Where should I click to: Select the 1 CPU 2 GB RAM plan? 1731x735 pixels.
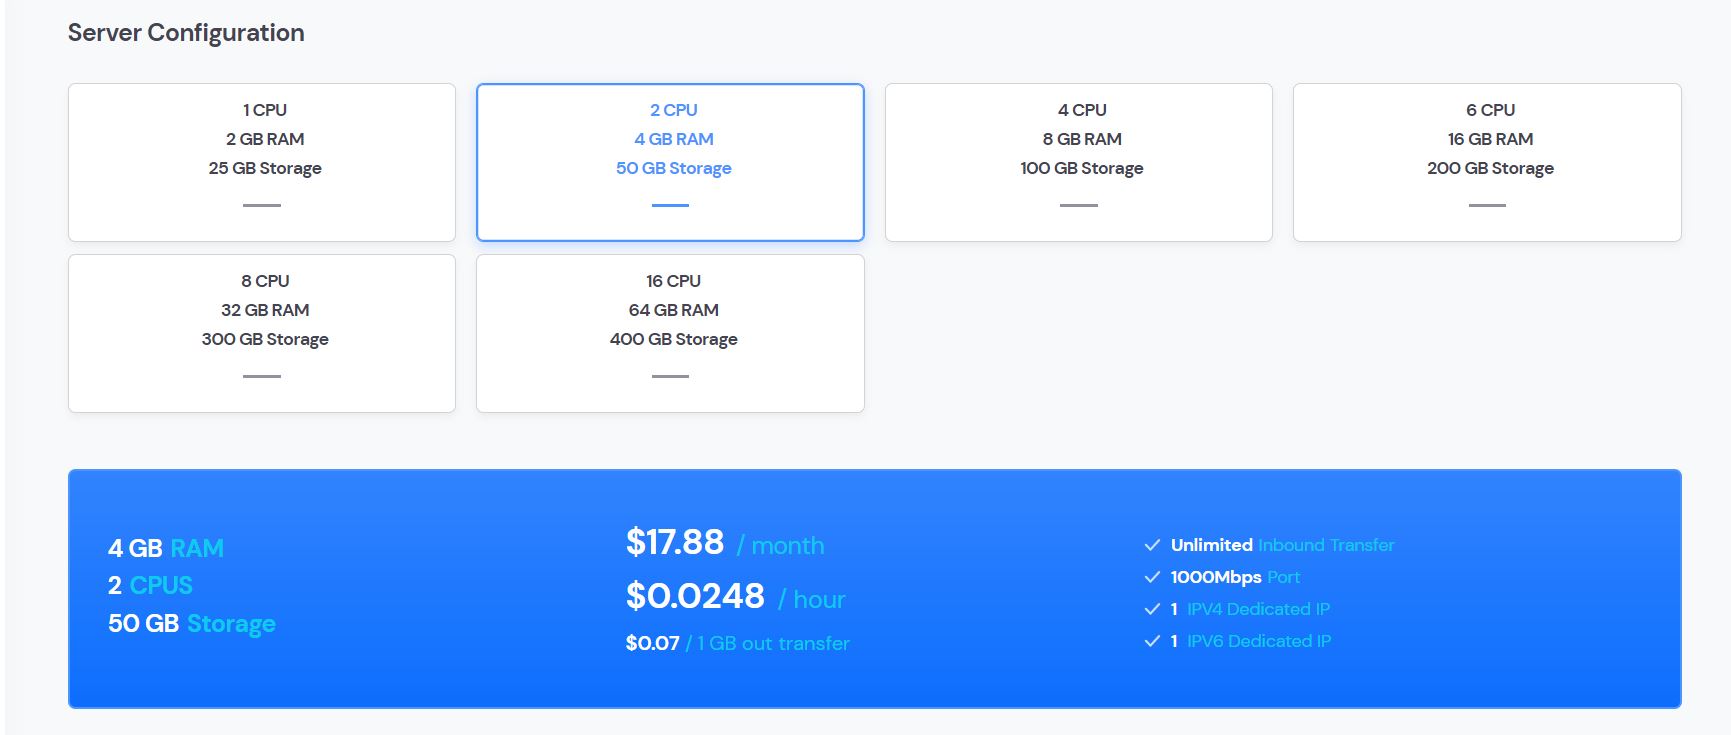pyautogui.click(x=262, y=161)
